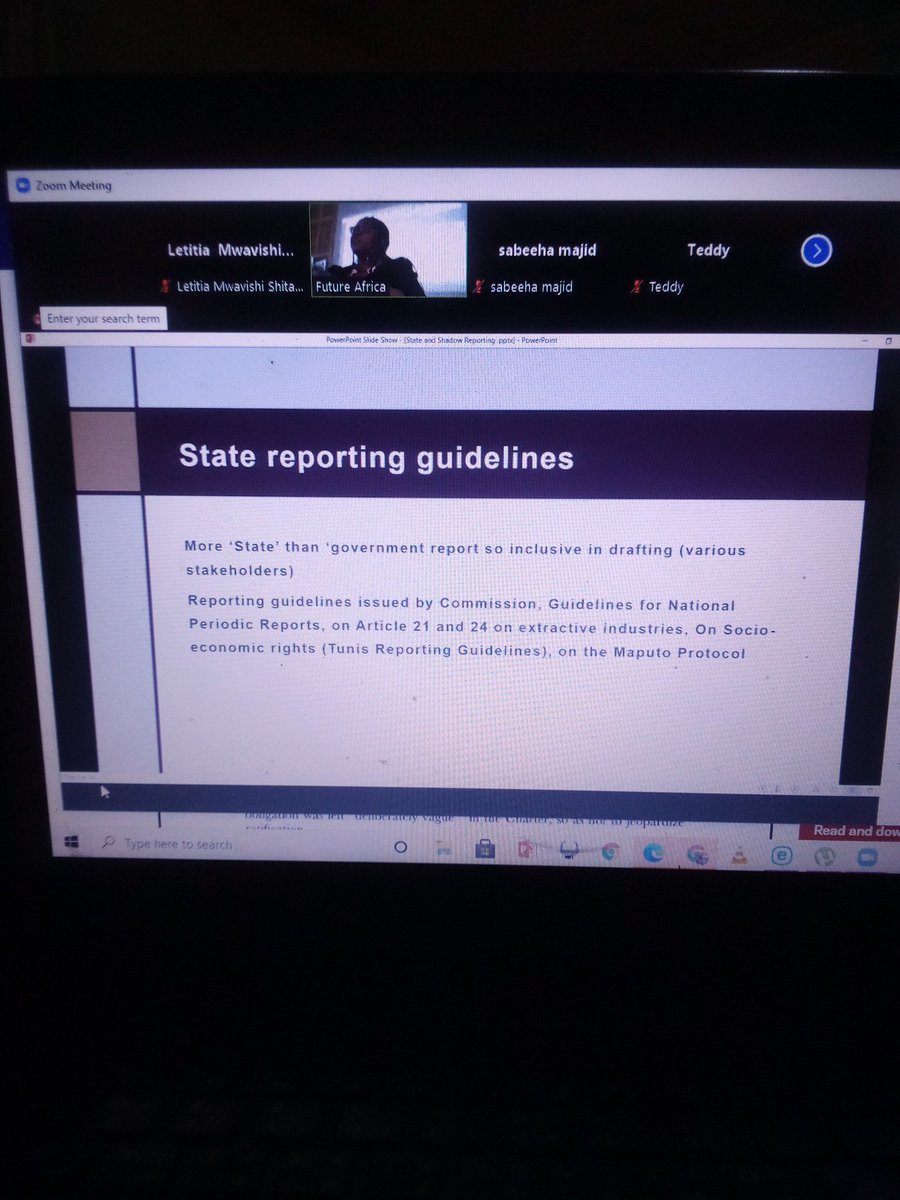Click the 'Type here to search' box
Viewport: 900px width, 1200px height.
coord(170,845)
